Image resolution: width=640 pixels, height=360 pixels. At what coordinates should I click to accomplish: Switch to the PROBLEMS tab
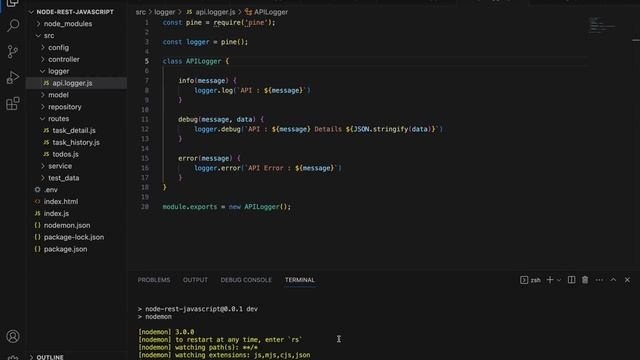pos(154,280)
